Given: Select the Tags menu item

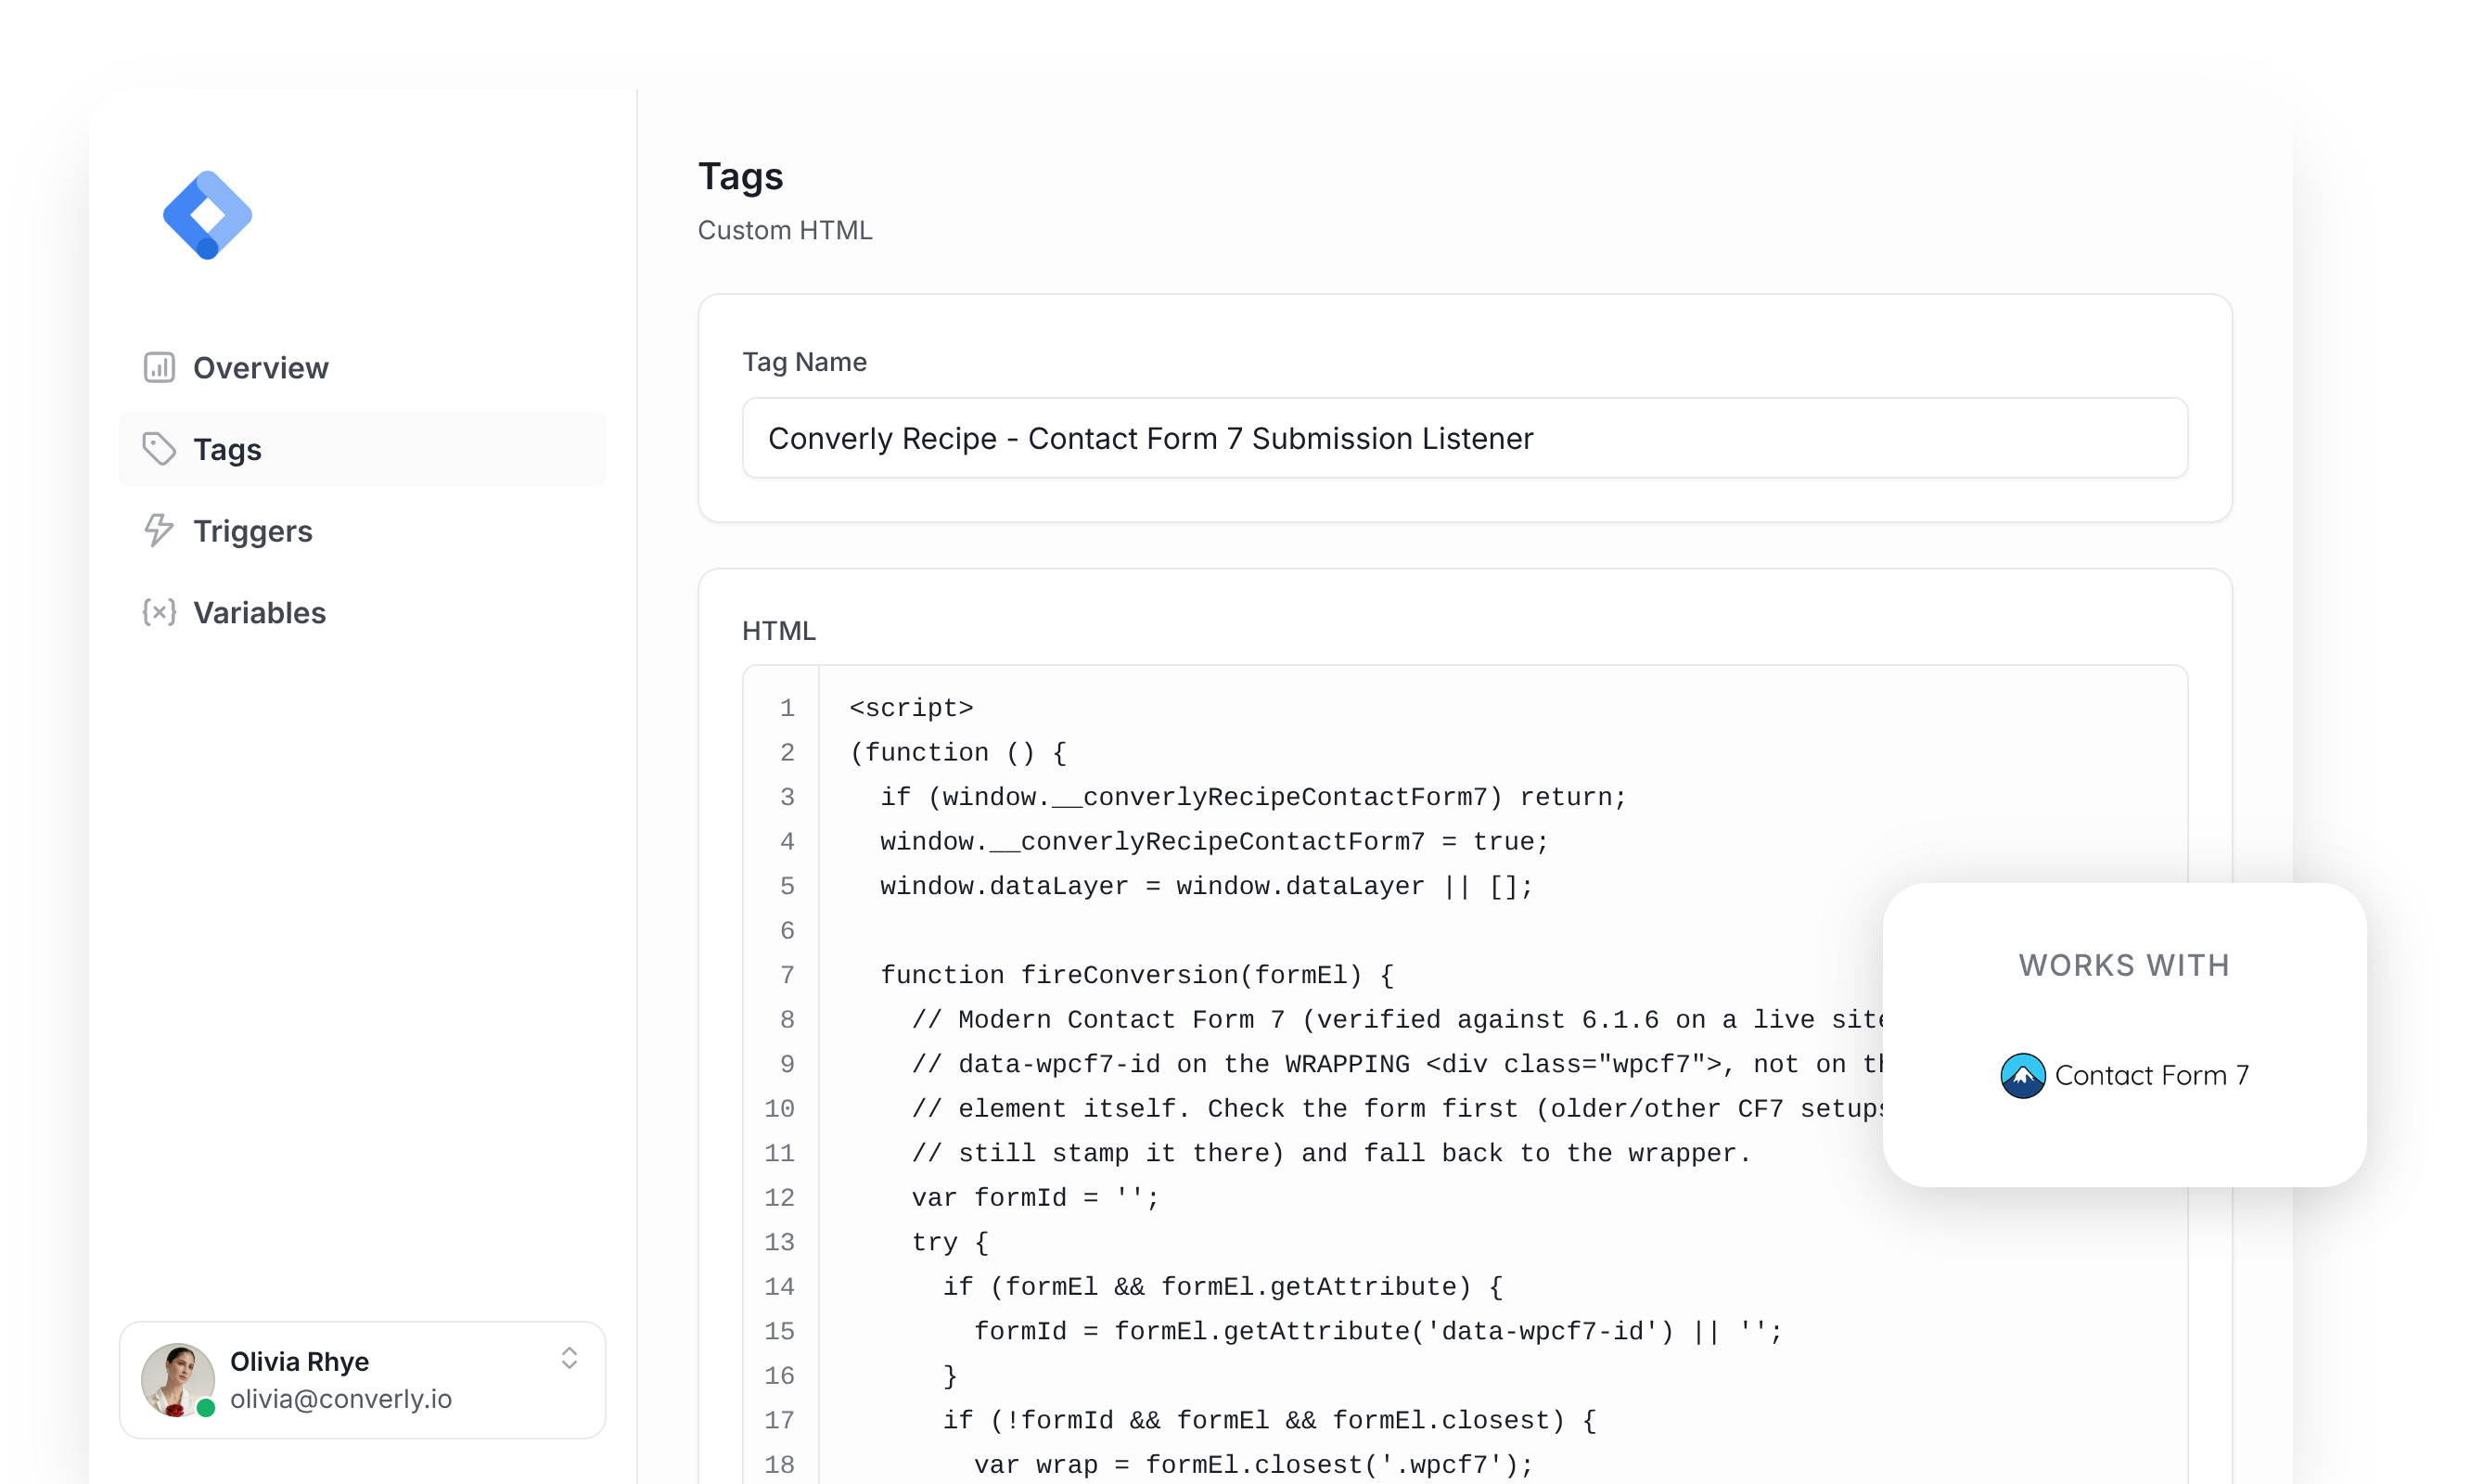Looking at the screenshot, I should (x=362, y=449).
